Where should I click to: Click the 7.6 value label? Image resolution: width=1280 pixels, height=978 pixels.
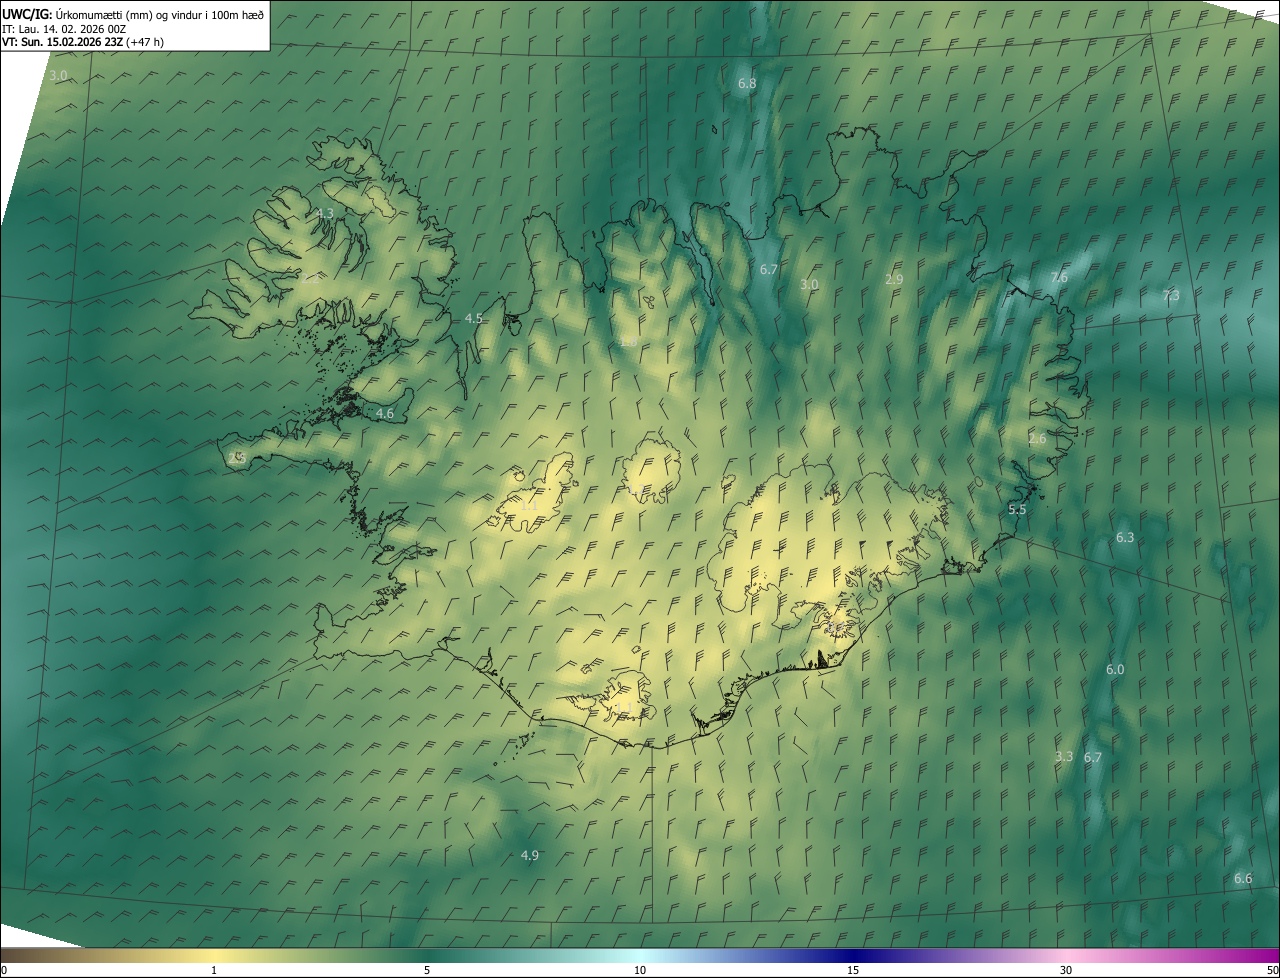pos(1059,278)
